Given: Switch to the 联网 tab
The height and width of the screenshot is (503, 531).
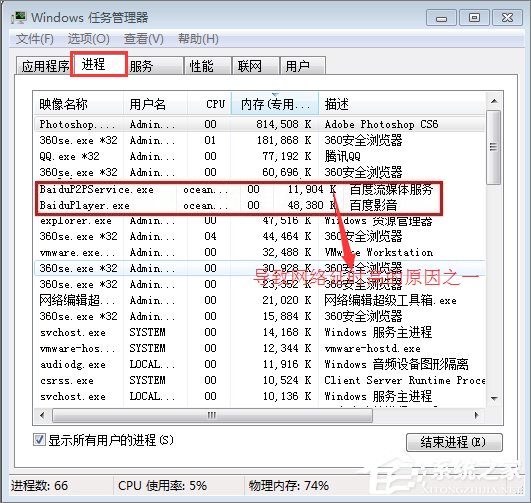Looking at the screenshot, I should click(256, 66).
